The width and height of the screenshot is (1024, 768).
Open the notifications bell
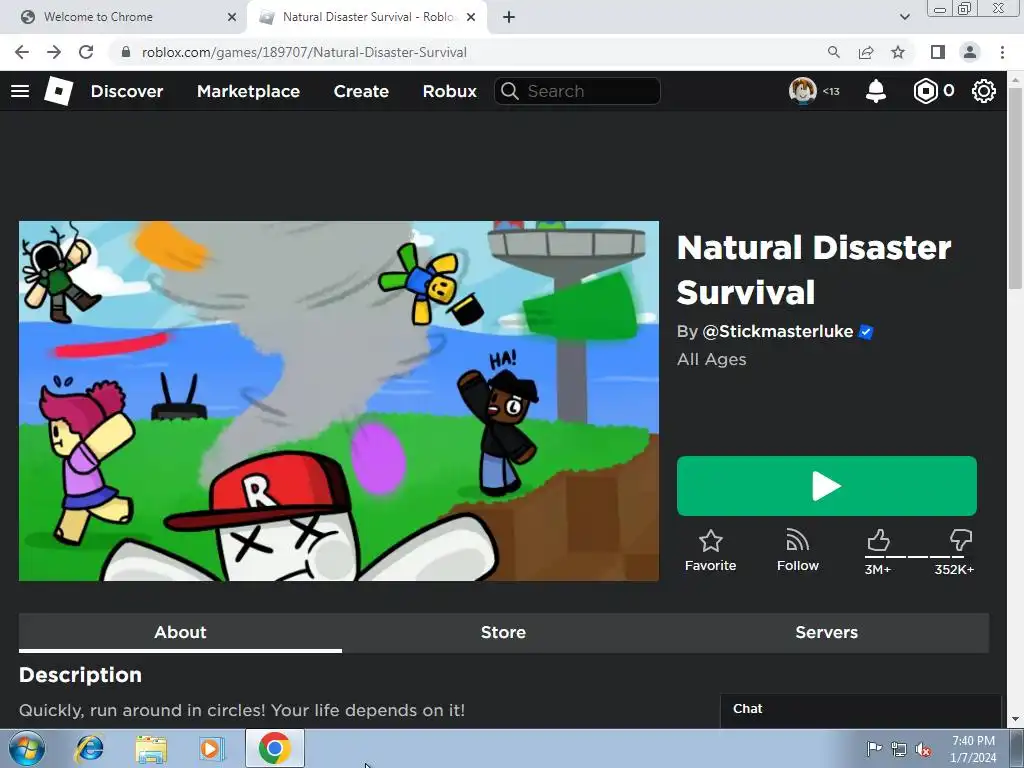click(876, 91)
